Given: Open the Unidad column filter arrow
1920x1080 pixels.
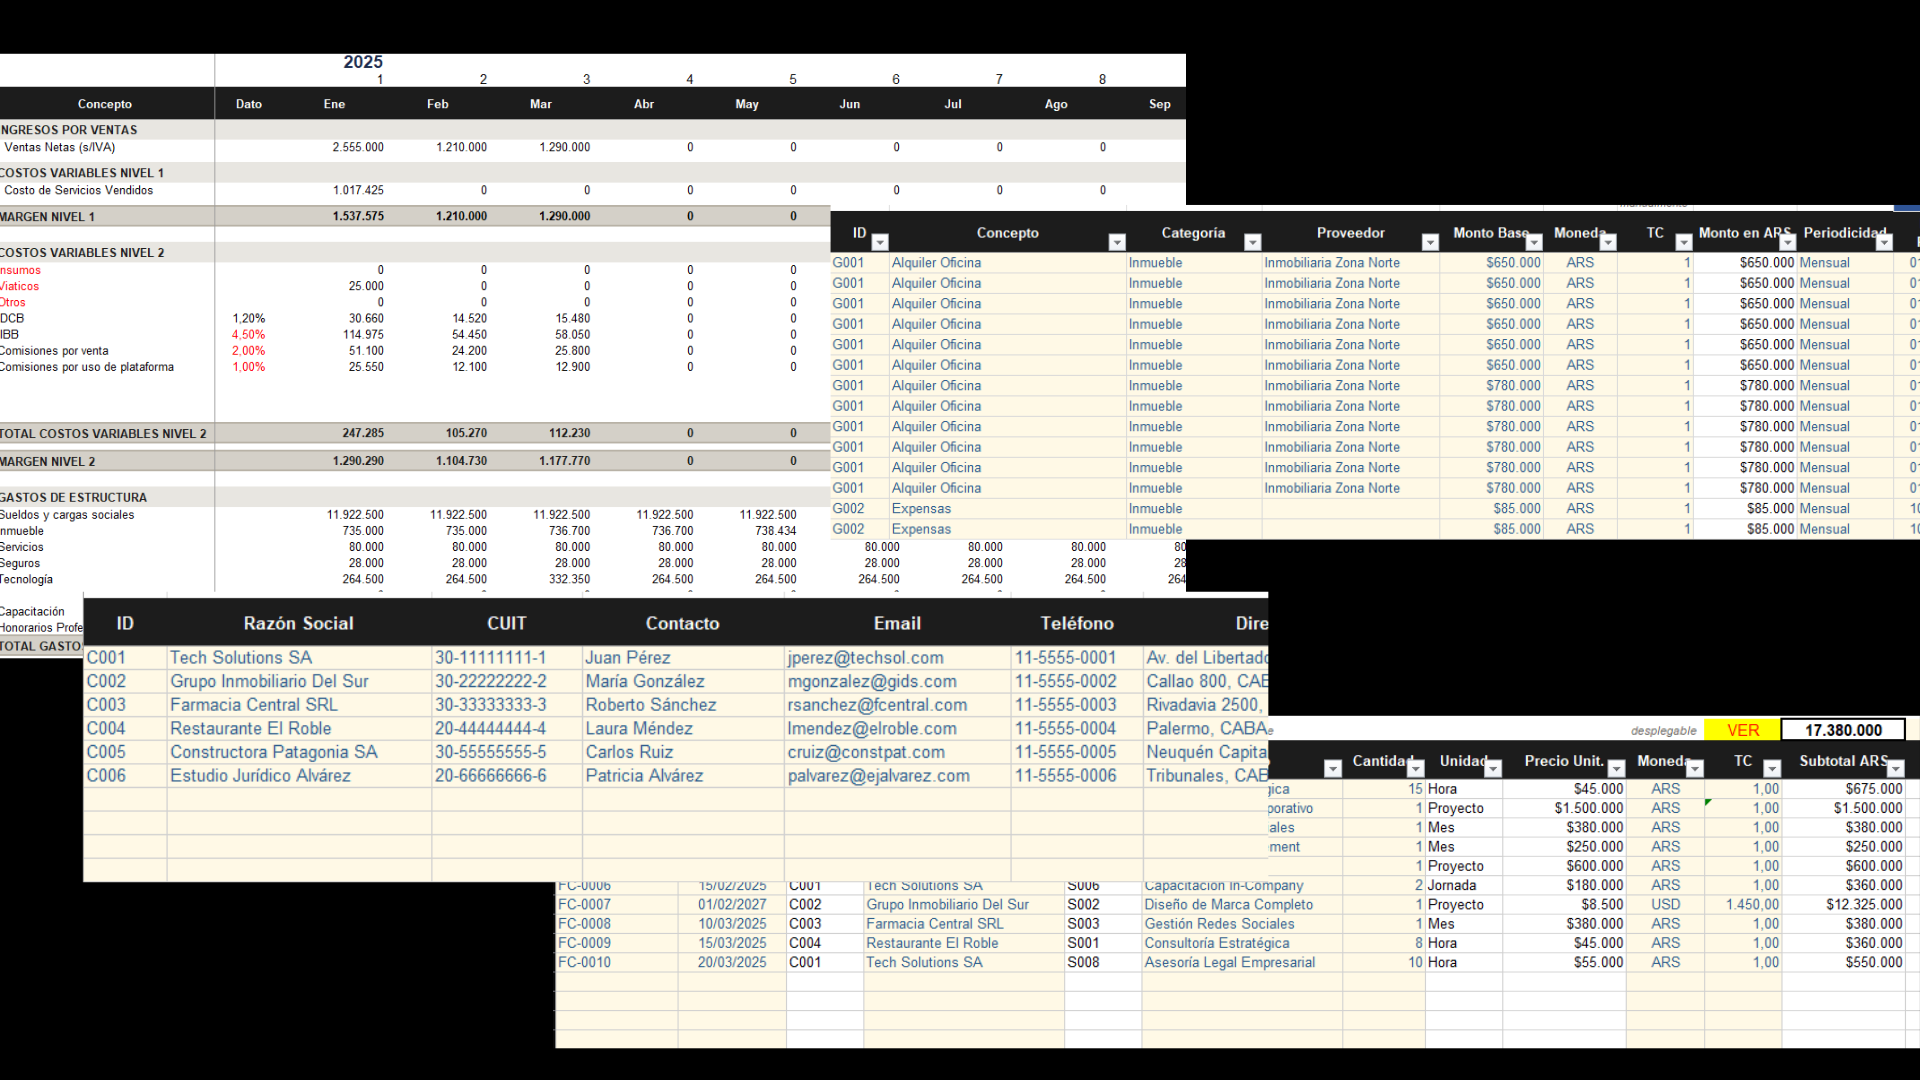Looking at the screenshot, I should coord(1493,768).
